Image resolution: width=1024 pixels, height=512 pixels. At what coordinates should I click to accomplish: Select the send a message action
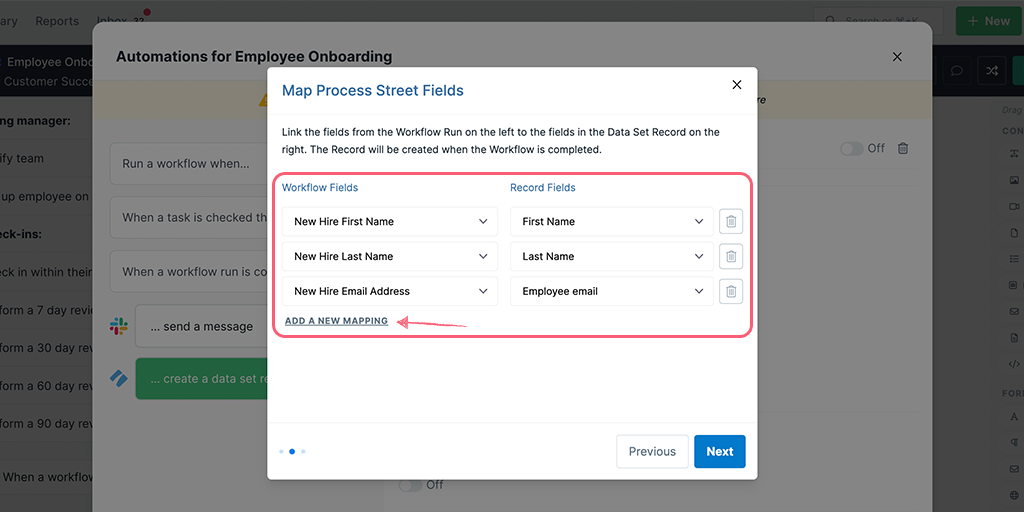coord(202,326)
